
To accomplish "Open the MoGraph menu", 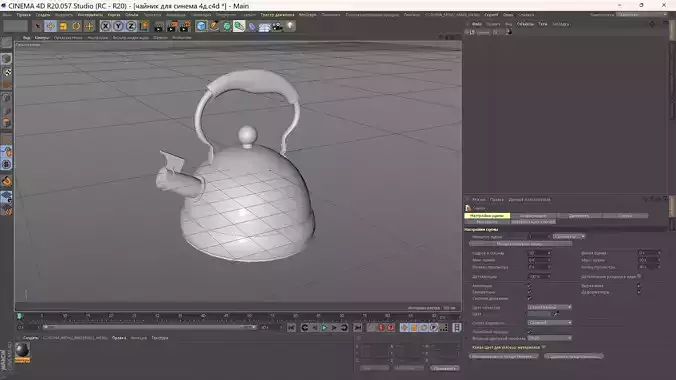I will 307,15.
